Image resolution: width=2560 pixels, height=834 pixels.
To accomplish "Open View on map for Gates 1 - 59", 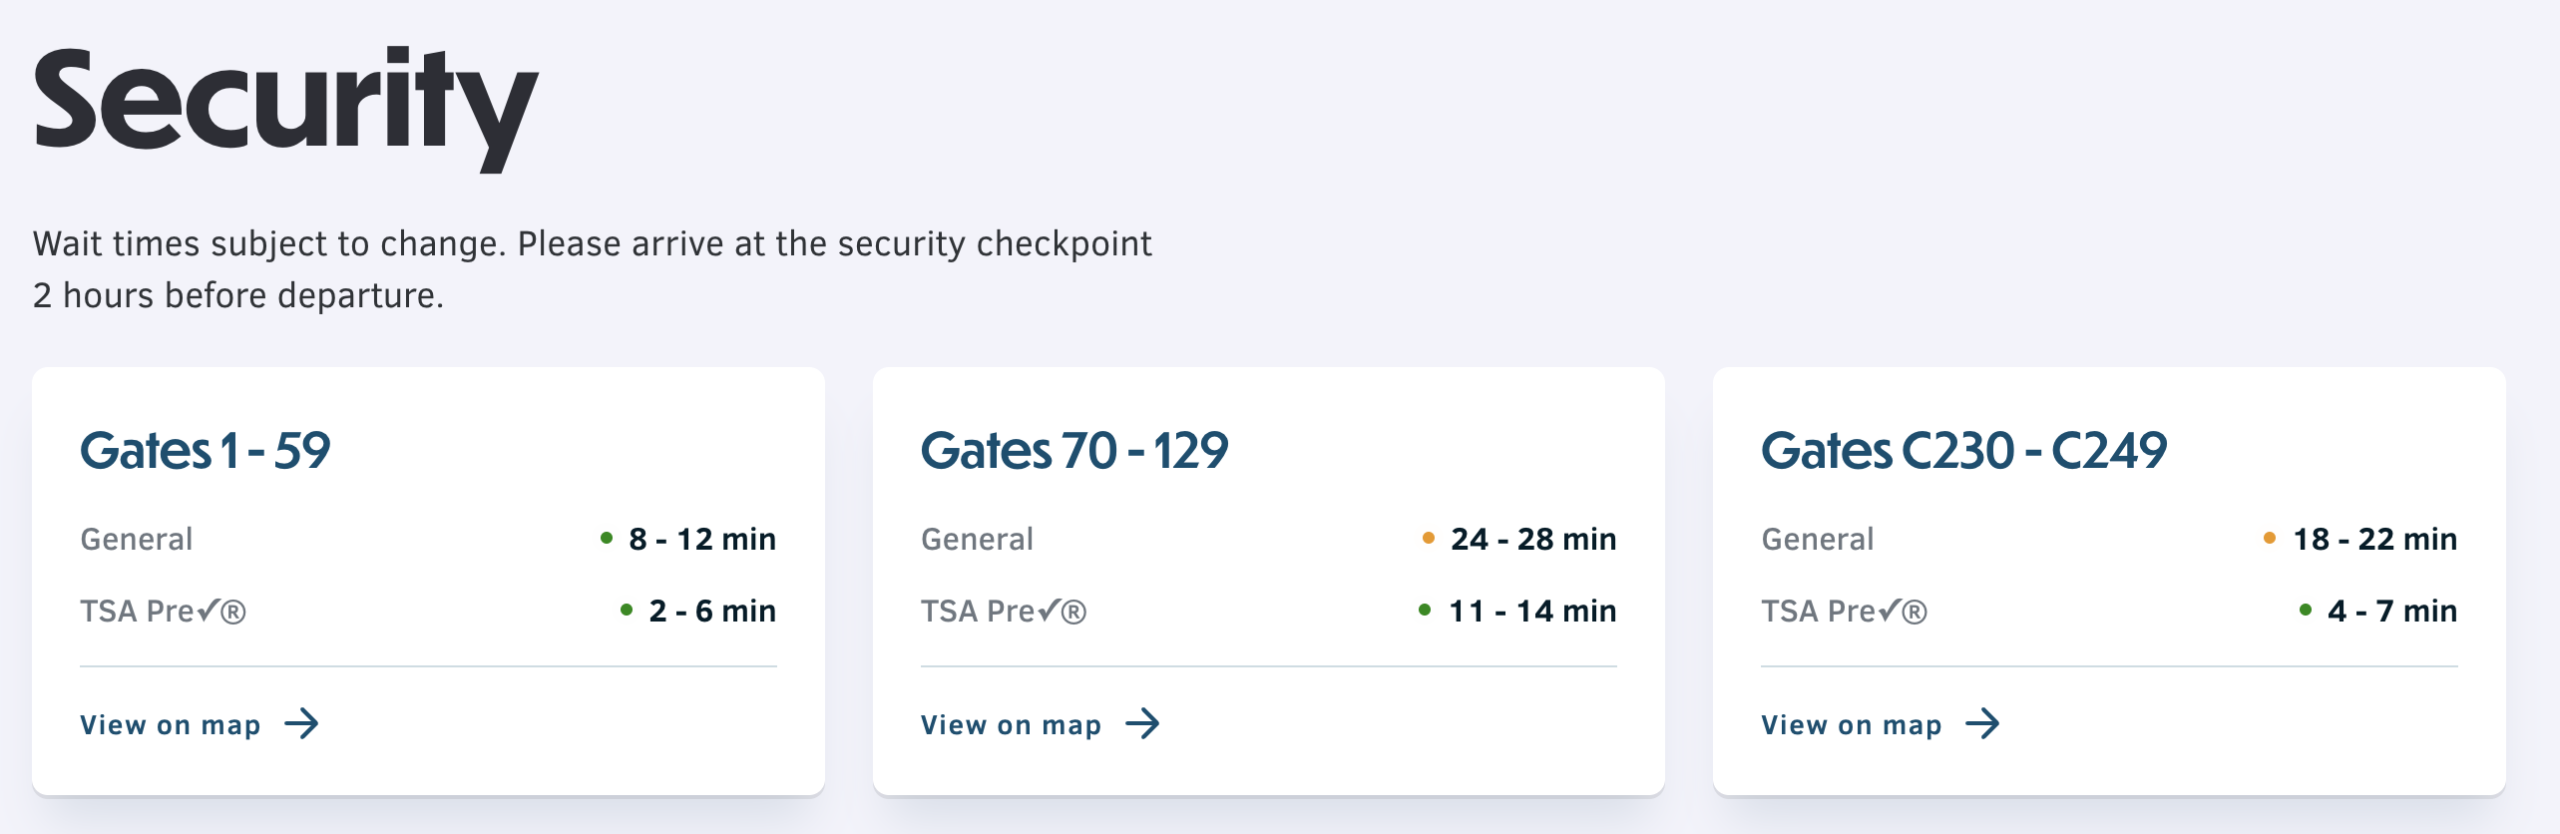I will point(171,725).
